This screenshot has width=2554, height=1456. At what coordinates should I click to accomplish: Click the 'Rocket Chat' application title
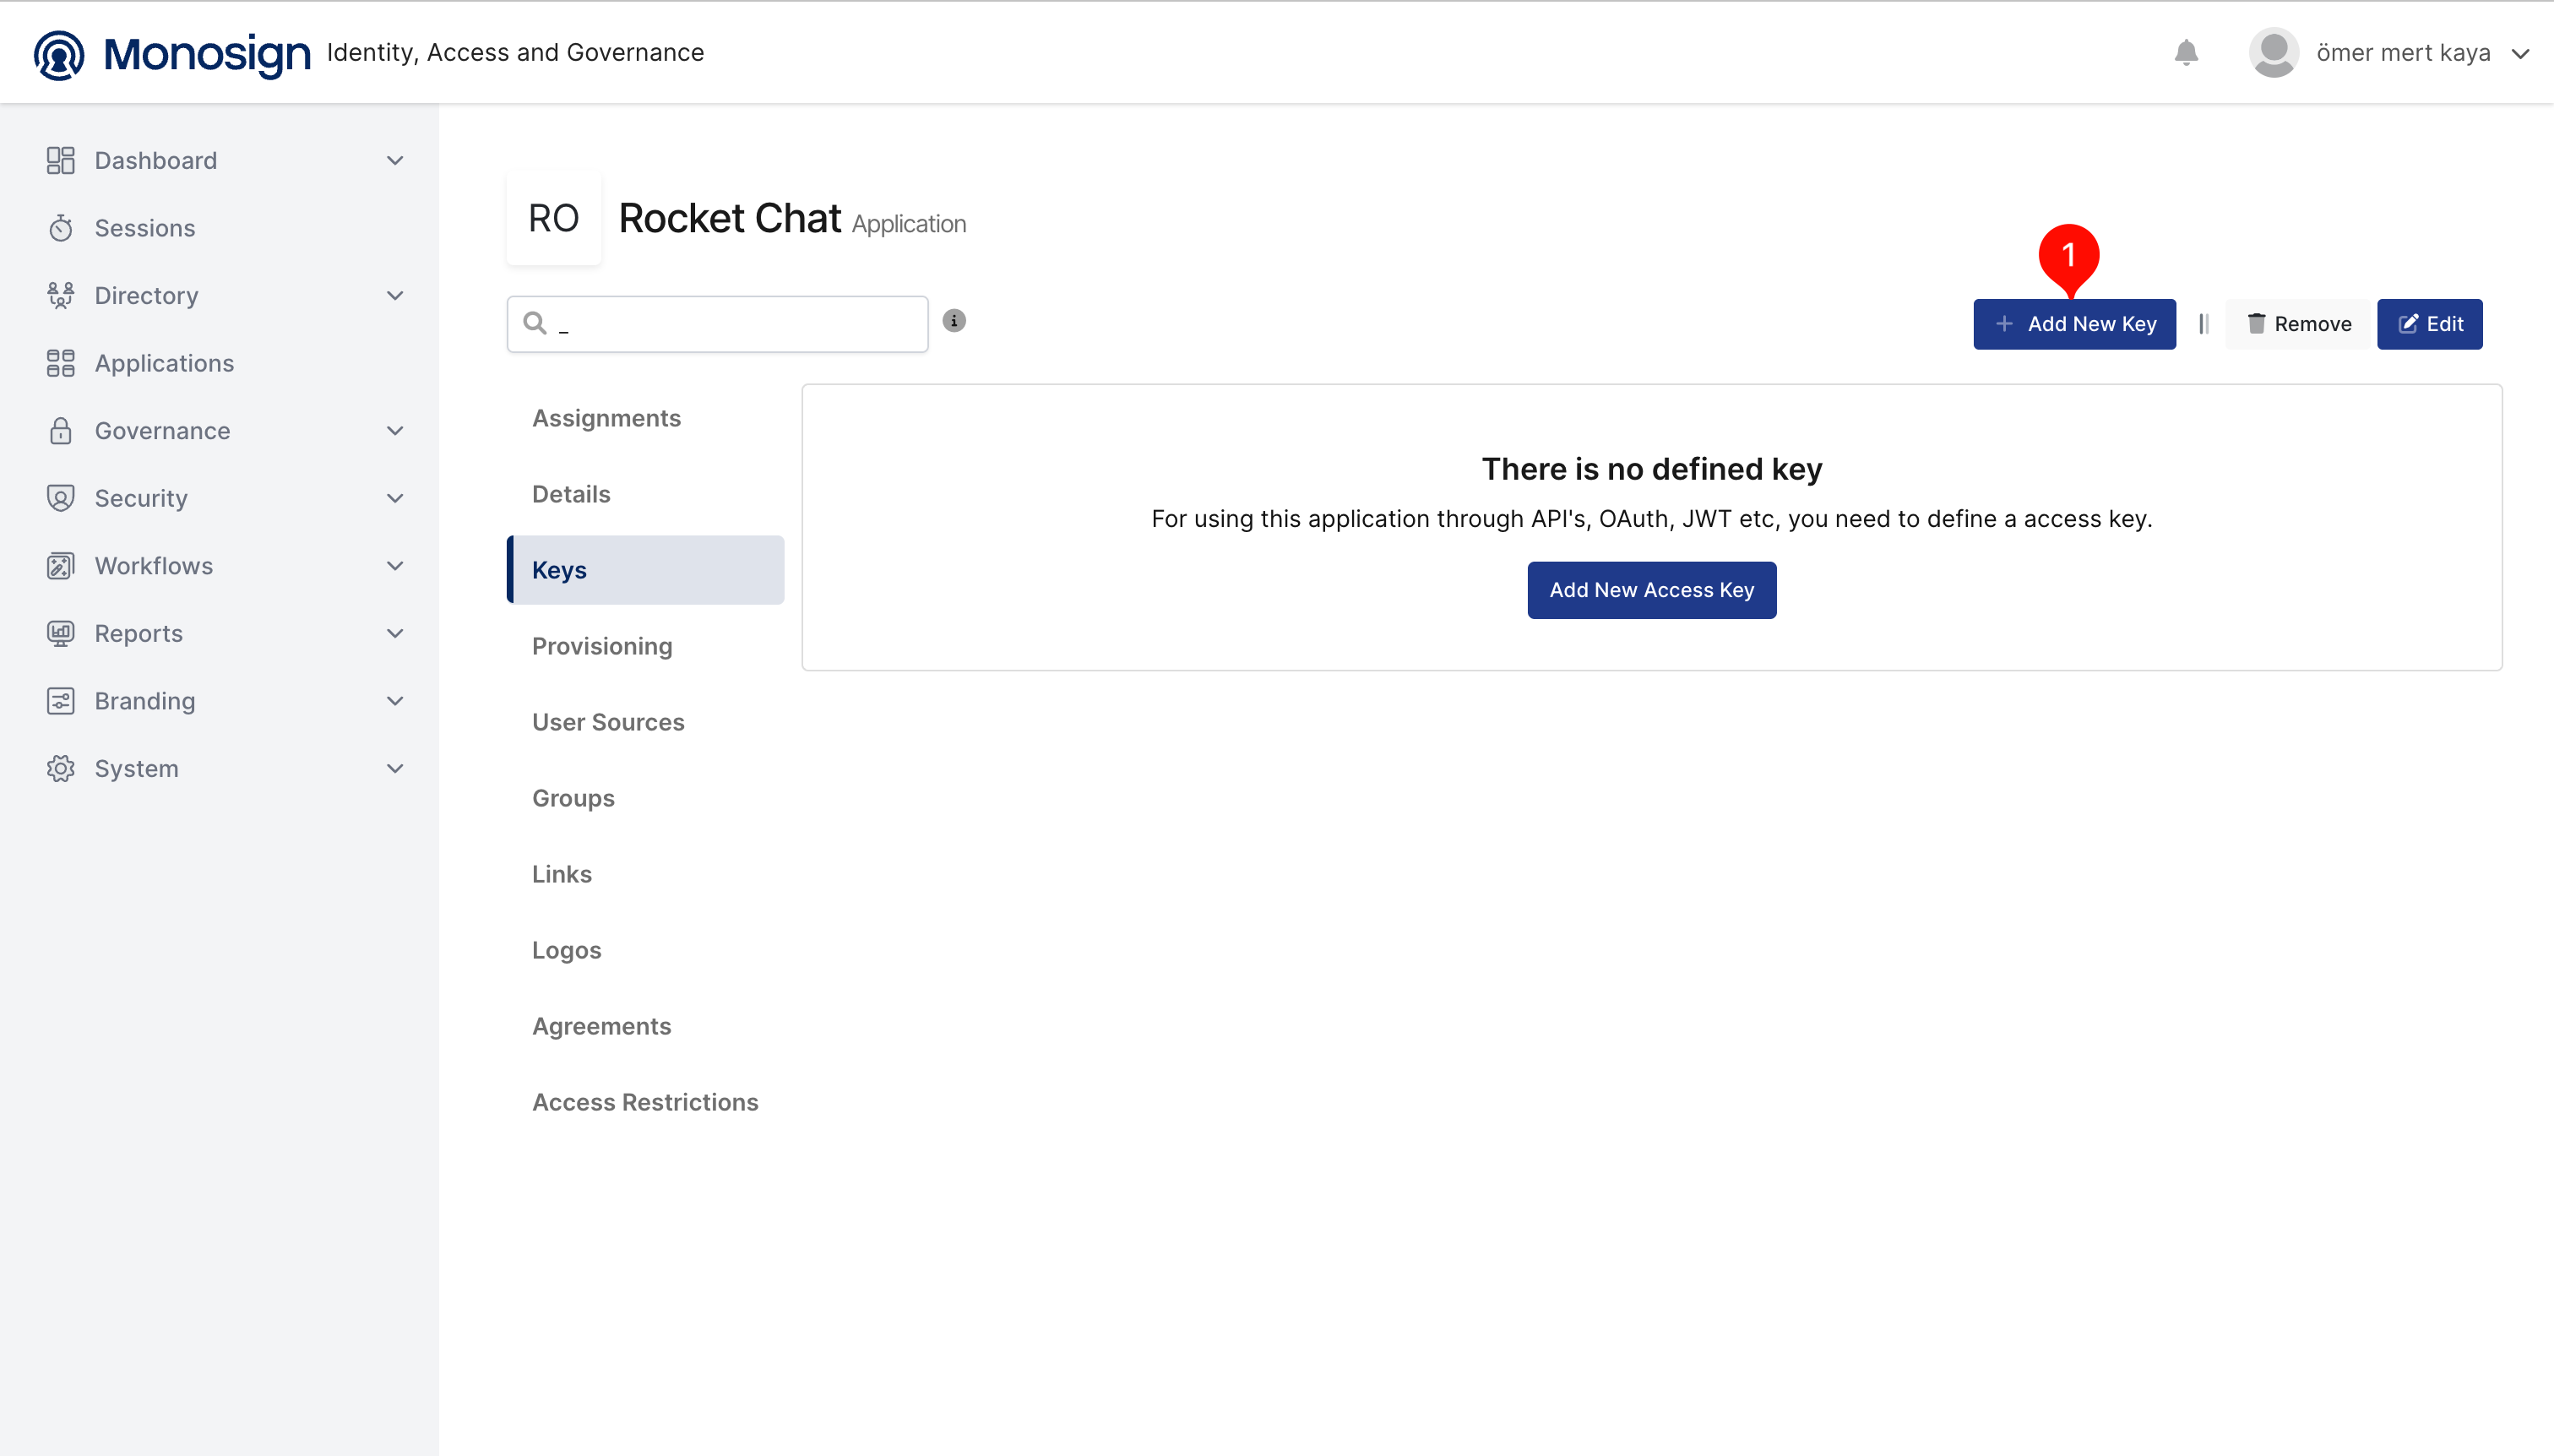click(x=730, y=218)
